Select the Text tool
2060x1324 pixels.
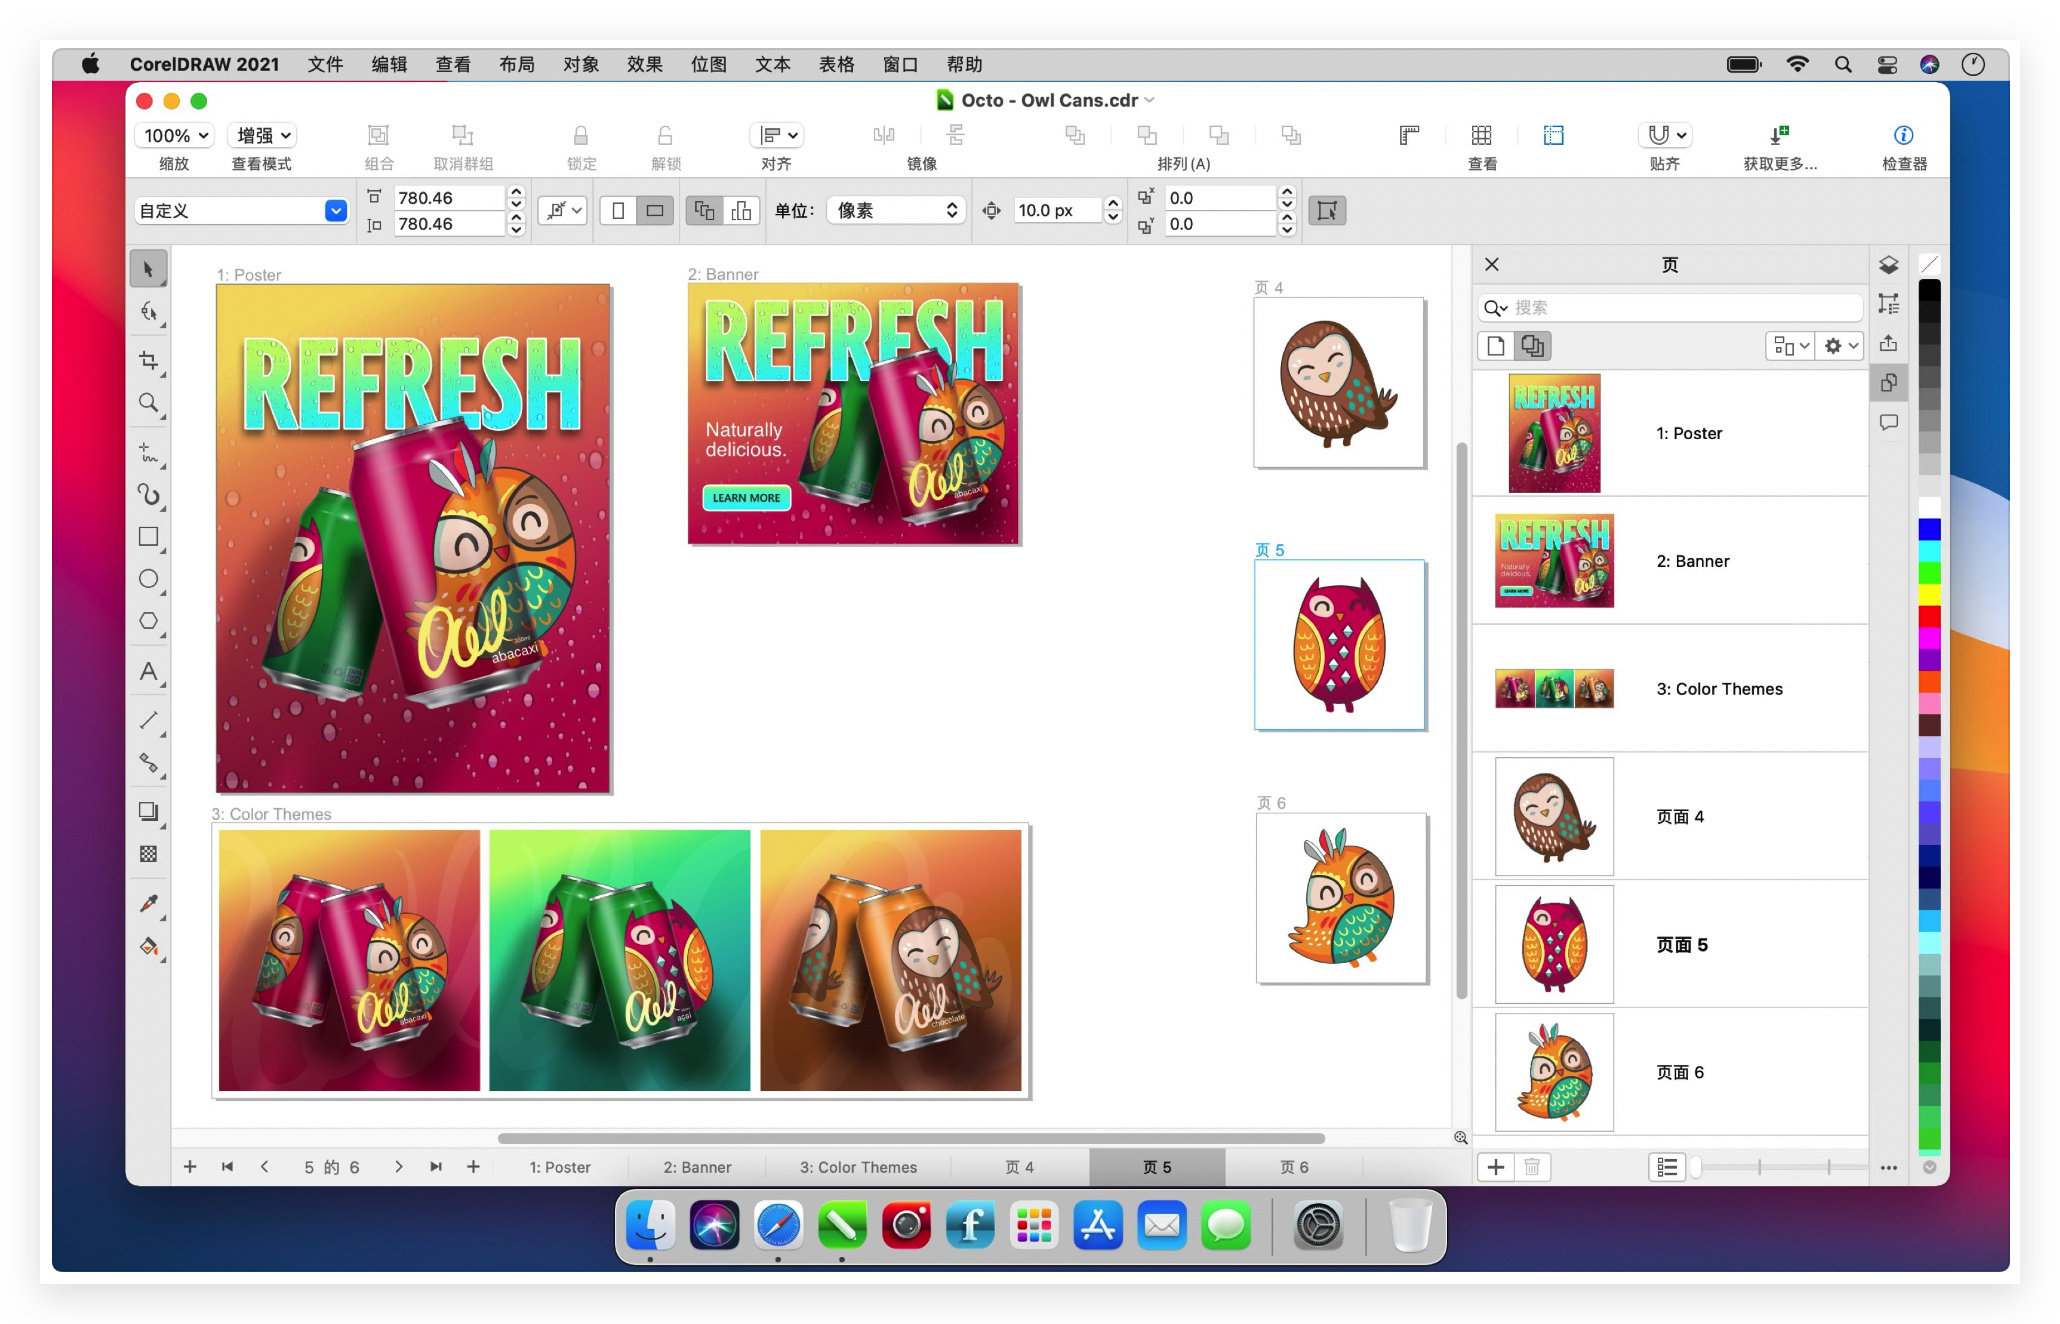pyautogui.click(x=148, y=672)
